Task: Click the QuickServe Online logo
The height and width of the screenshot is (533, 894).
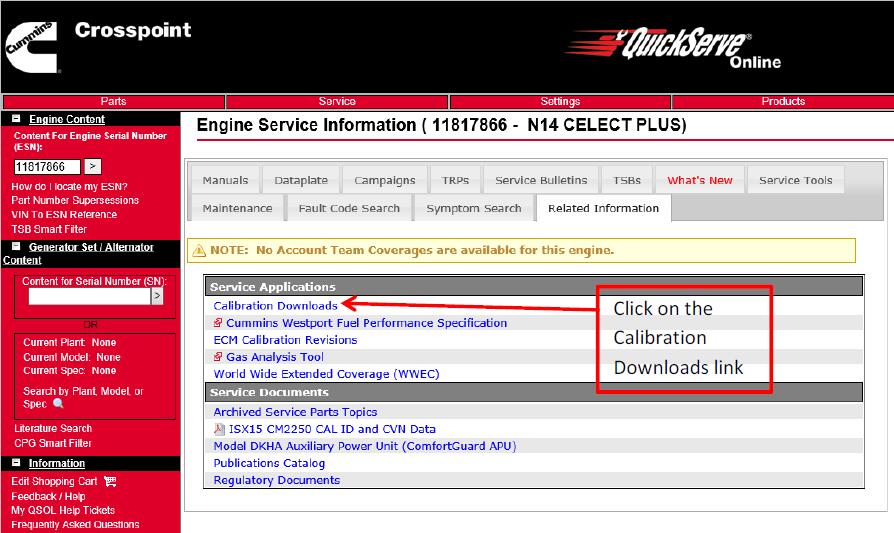Action: pos(673,48)
